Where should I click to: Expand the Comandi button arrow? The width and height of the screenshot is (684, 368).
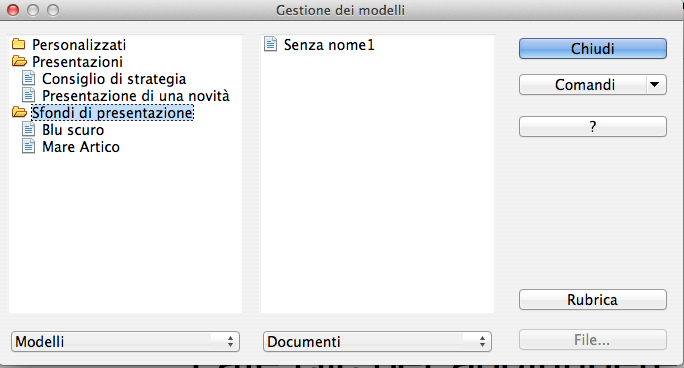click(654, 84)
